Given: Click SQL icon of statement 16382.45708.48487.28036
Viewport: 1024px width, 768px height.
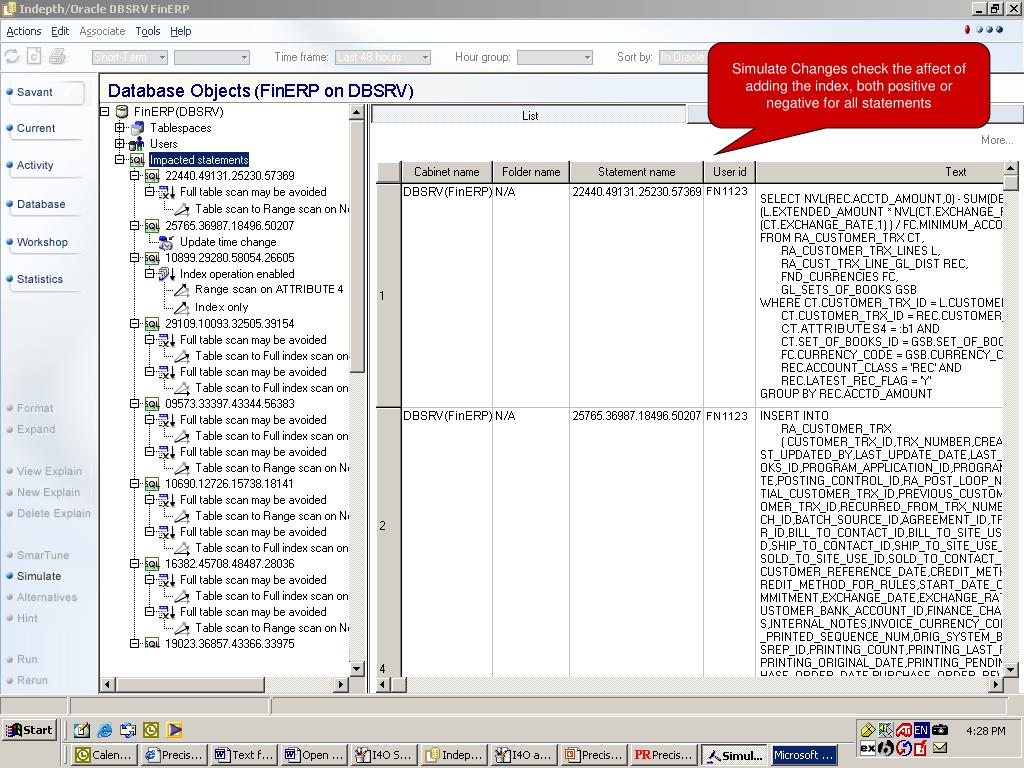Looking at the screenshot, I should (x=152, y=564).
